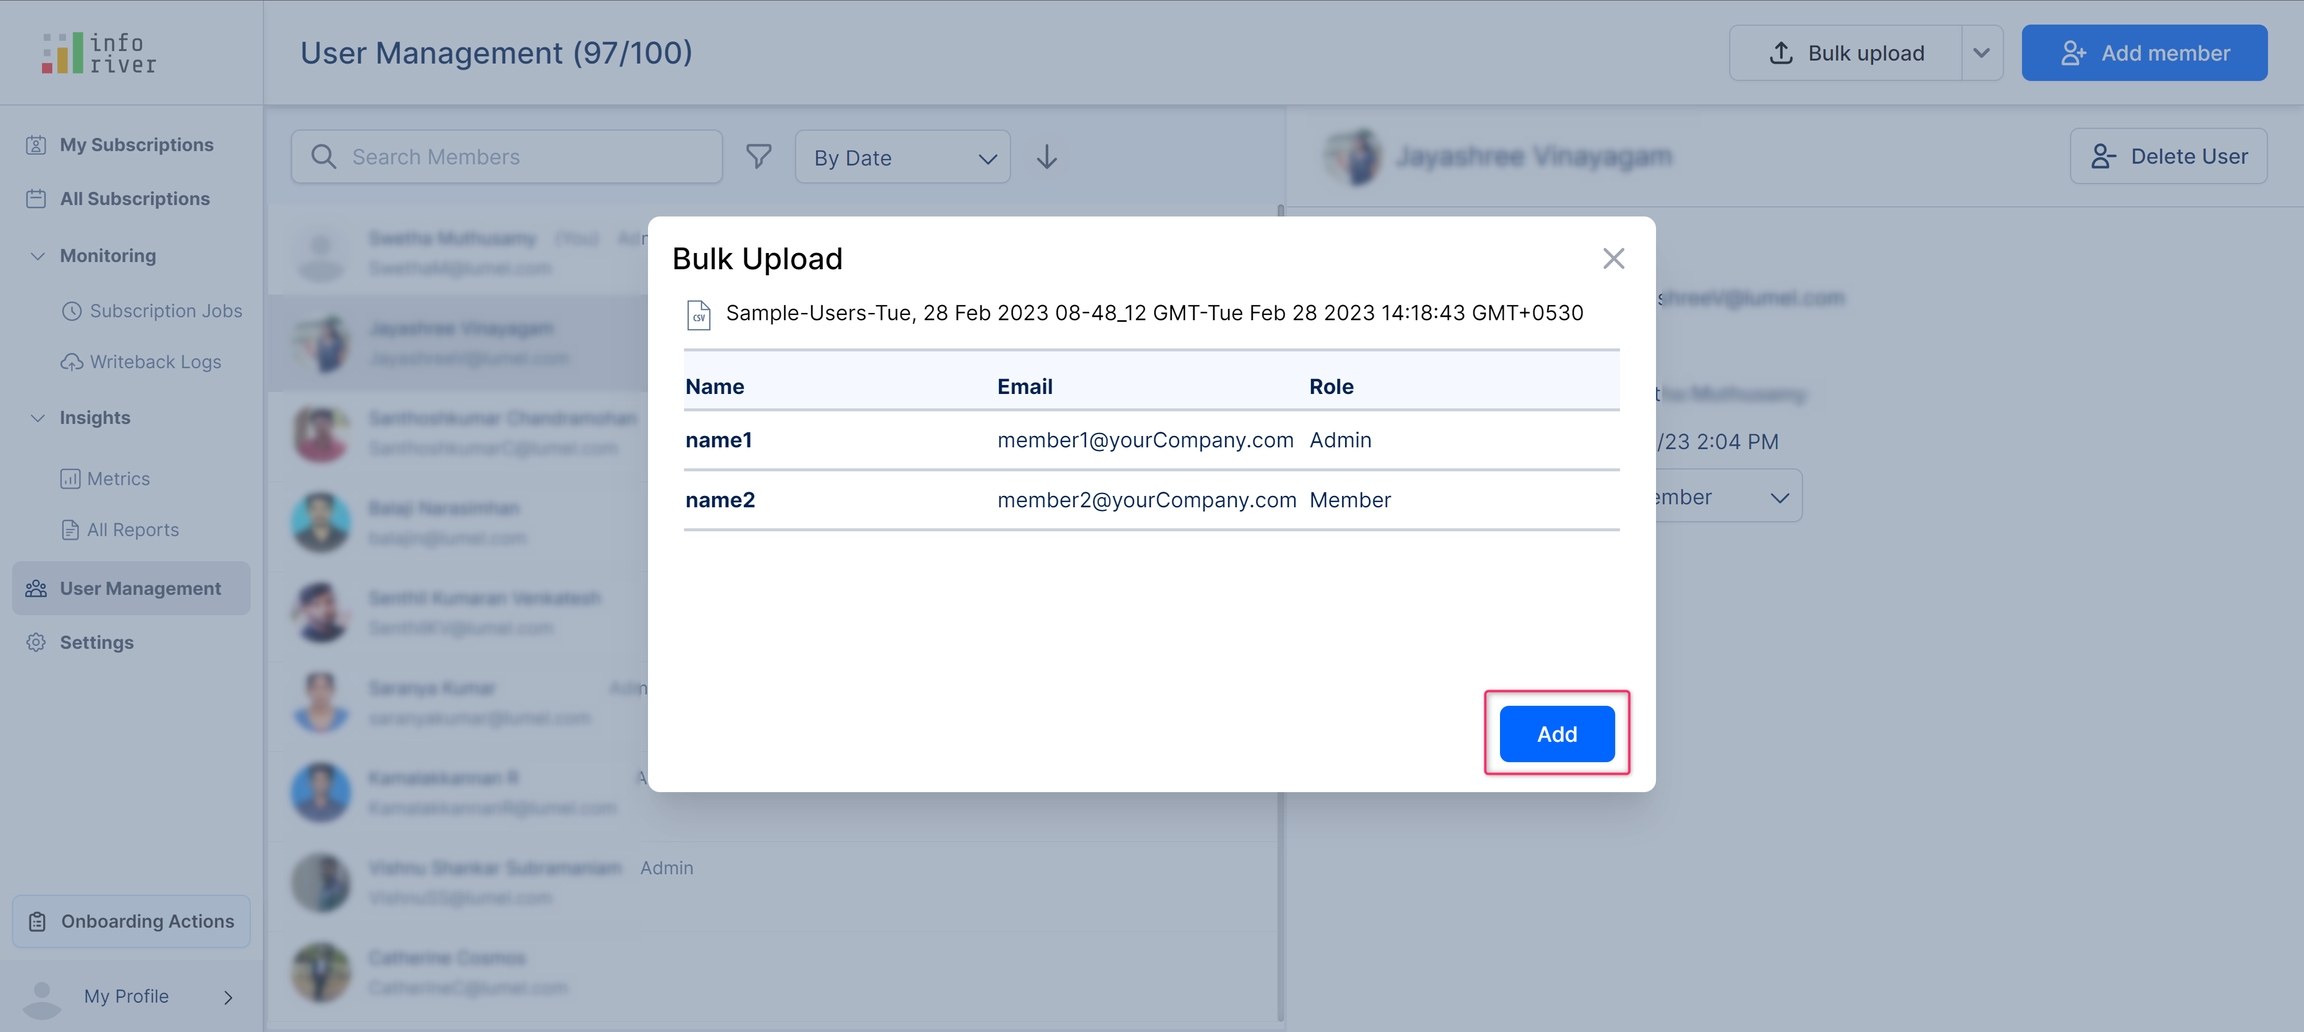
Task: Open Writeback Logs cloud icon item
Action: pyautogui.click(x=72, y=362)
